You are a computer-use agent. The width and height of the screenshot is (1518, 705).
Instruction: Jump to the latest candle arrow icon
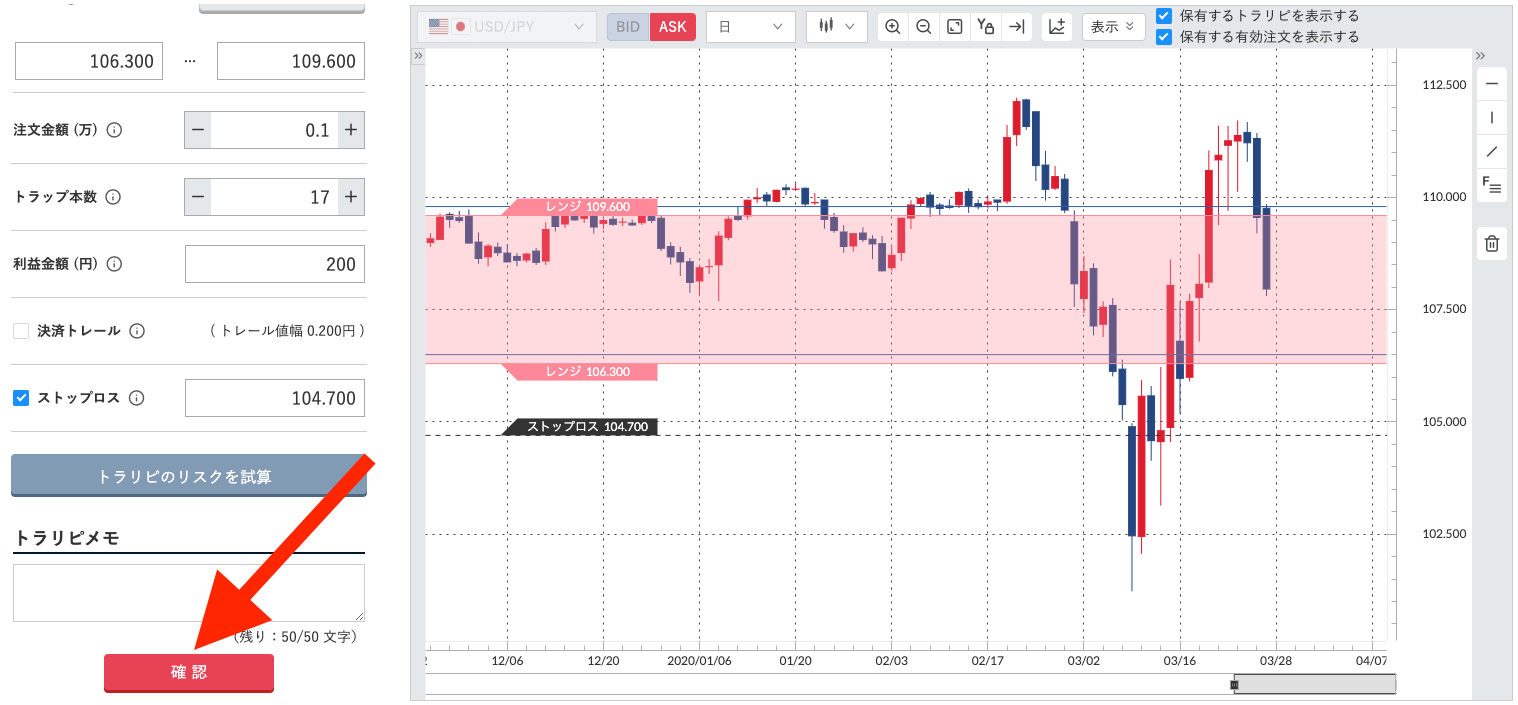(1017, 27)
